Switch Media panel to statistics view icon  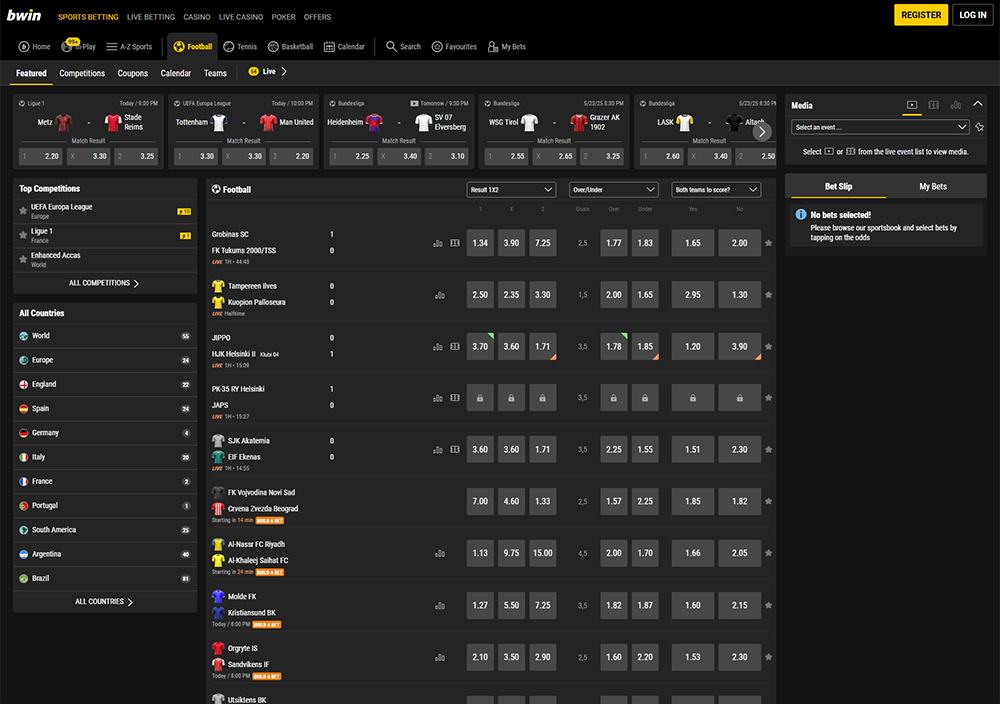tap(955, 105)
